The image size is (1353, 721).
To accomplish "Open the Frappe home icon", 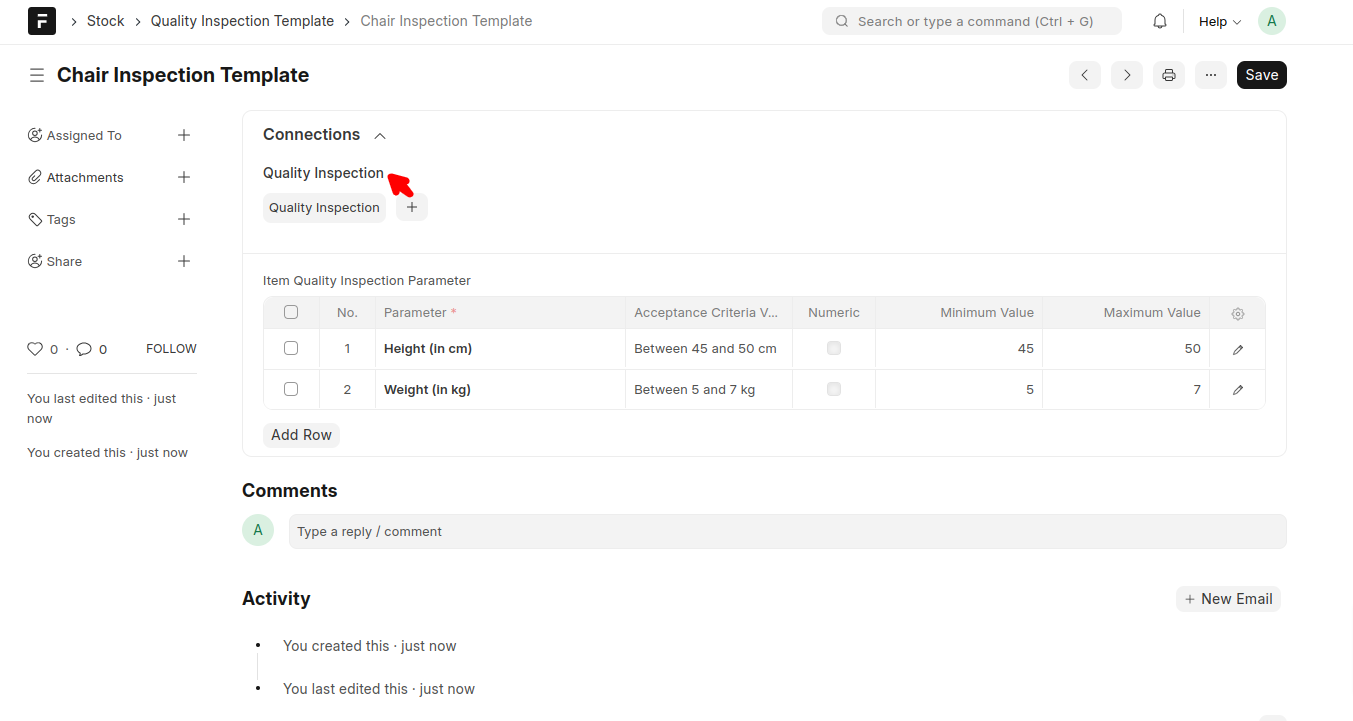I will 41,20.
